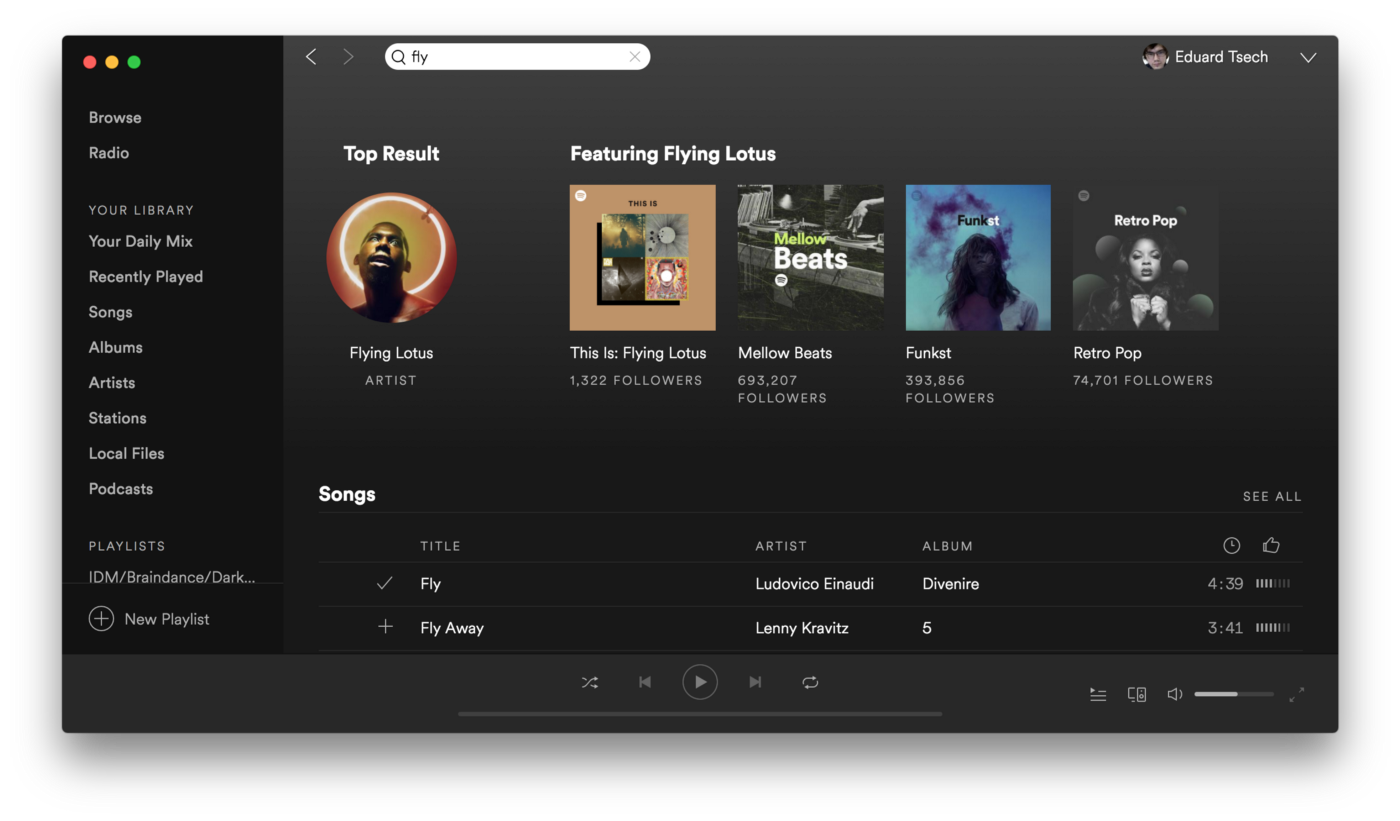
Task: Open artist Lenny Kravitz
Action: (802, 628)
